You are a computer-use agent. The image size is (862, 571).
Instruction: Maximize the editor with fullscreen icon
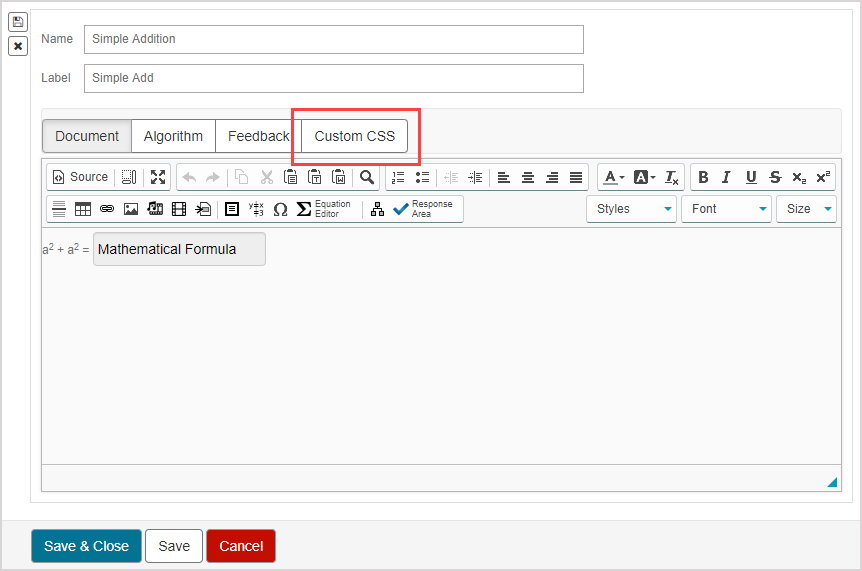tap(158, 177)
